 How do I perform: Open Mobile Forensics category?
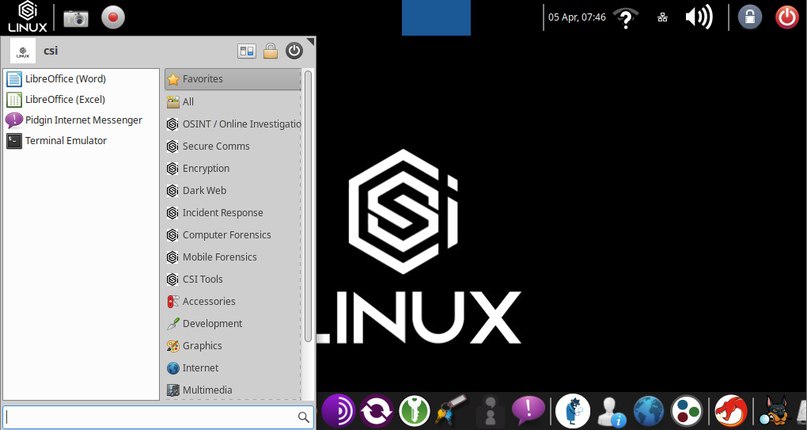coord(233,257)
